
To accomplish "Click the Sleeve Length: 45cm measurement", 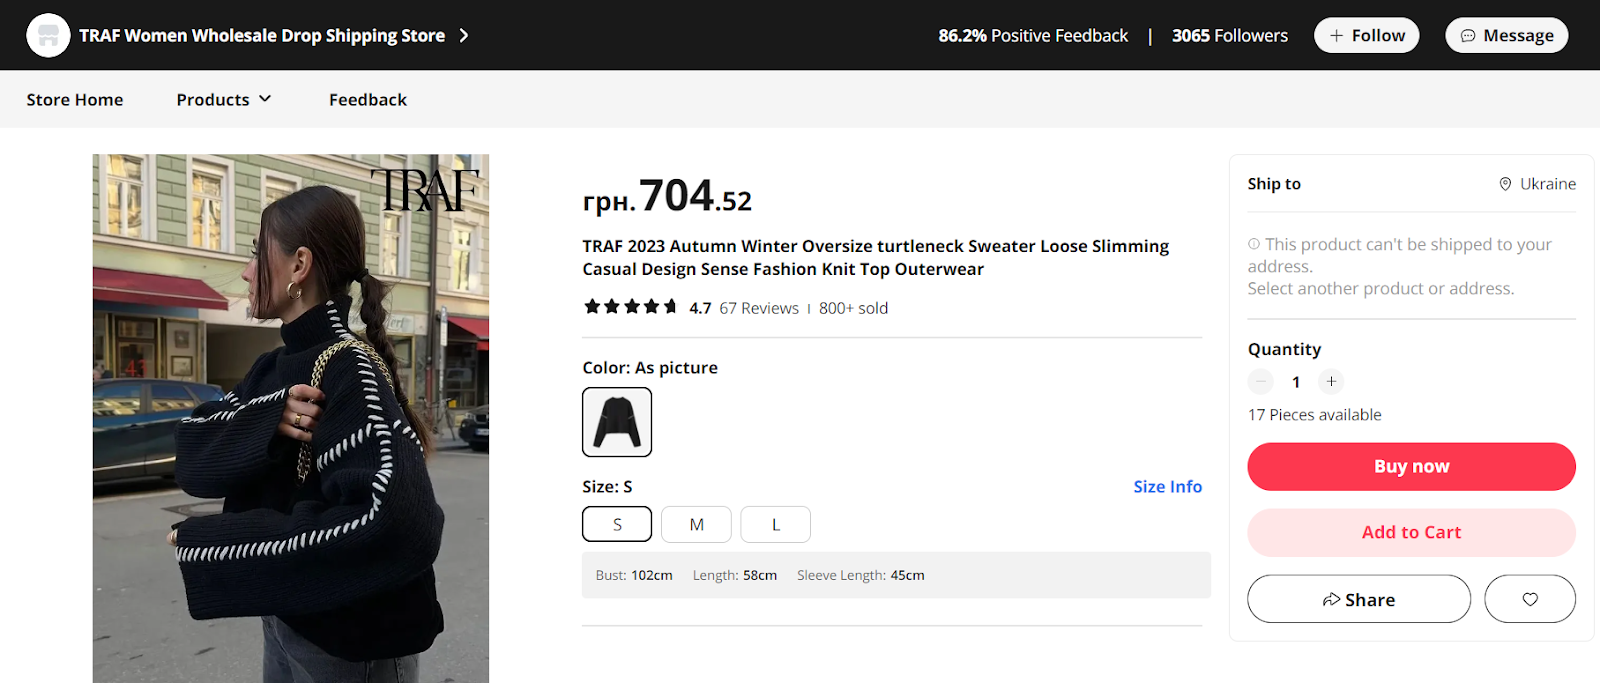I will (x=861, y=575).
